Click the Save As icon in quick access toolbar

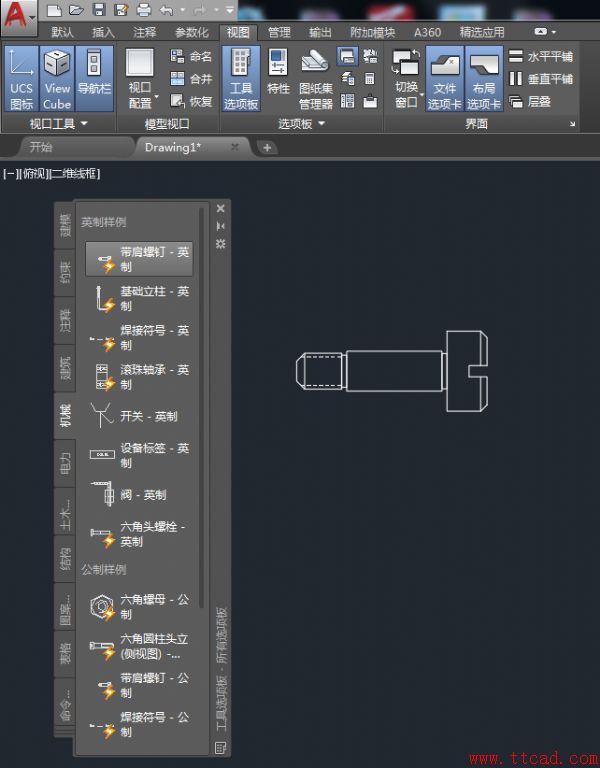pos(120,9)
